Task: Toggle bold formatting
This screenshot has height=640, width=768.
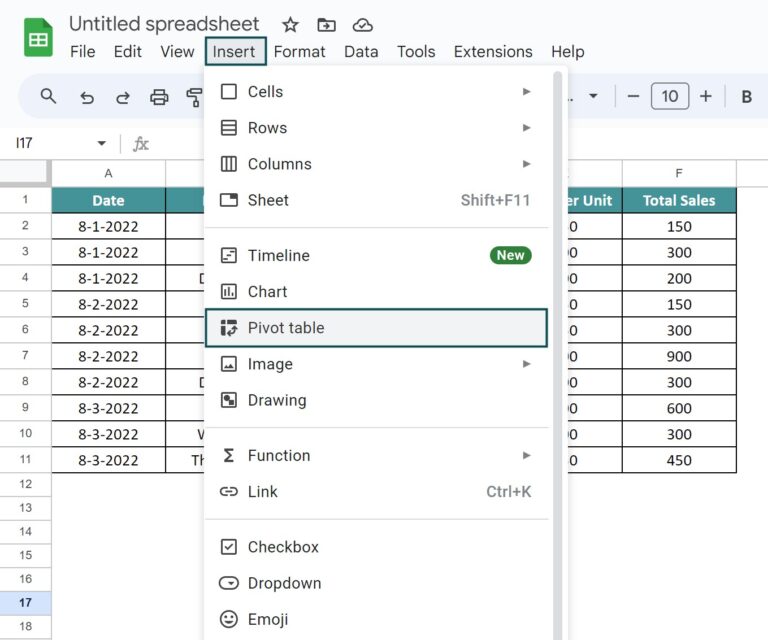Action: pos(746,97)
